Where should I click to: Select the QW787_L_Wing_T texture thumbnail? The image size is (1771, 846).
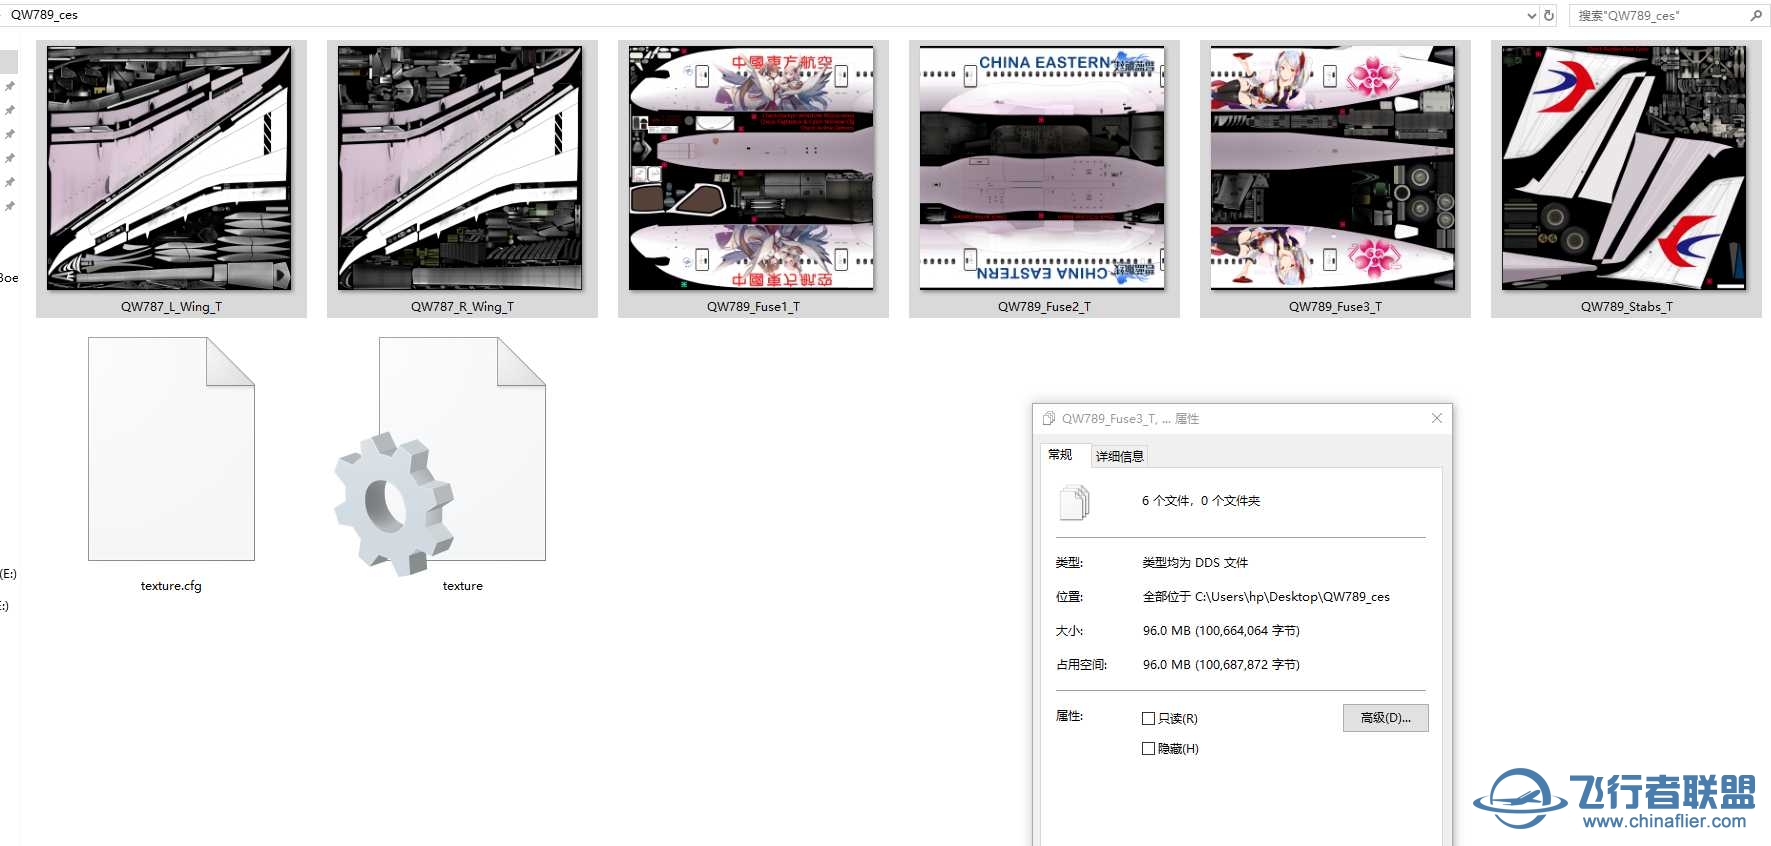tap(170, 168)
